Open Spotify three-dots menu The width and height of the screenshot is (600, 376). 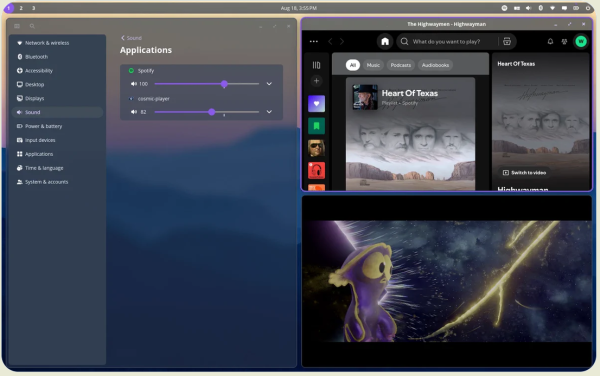(x=314, y=41)
